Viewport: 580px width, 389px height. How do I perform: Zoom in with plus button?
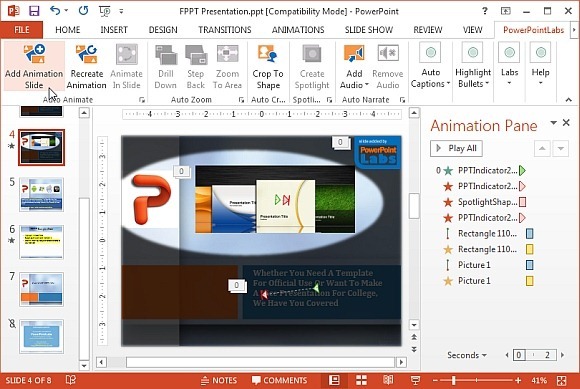coord(518,380)
